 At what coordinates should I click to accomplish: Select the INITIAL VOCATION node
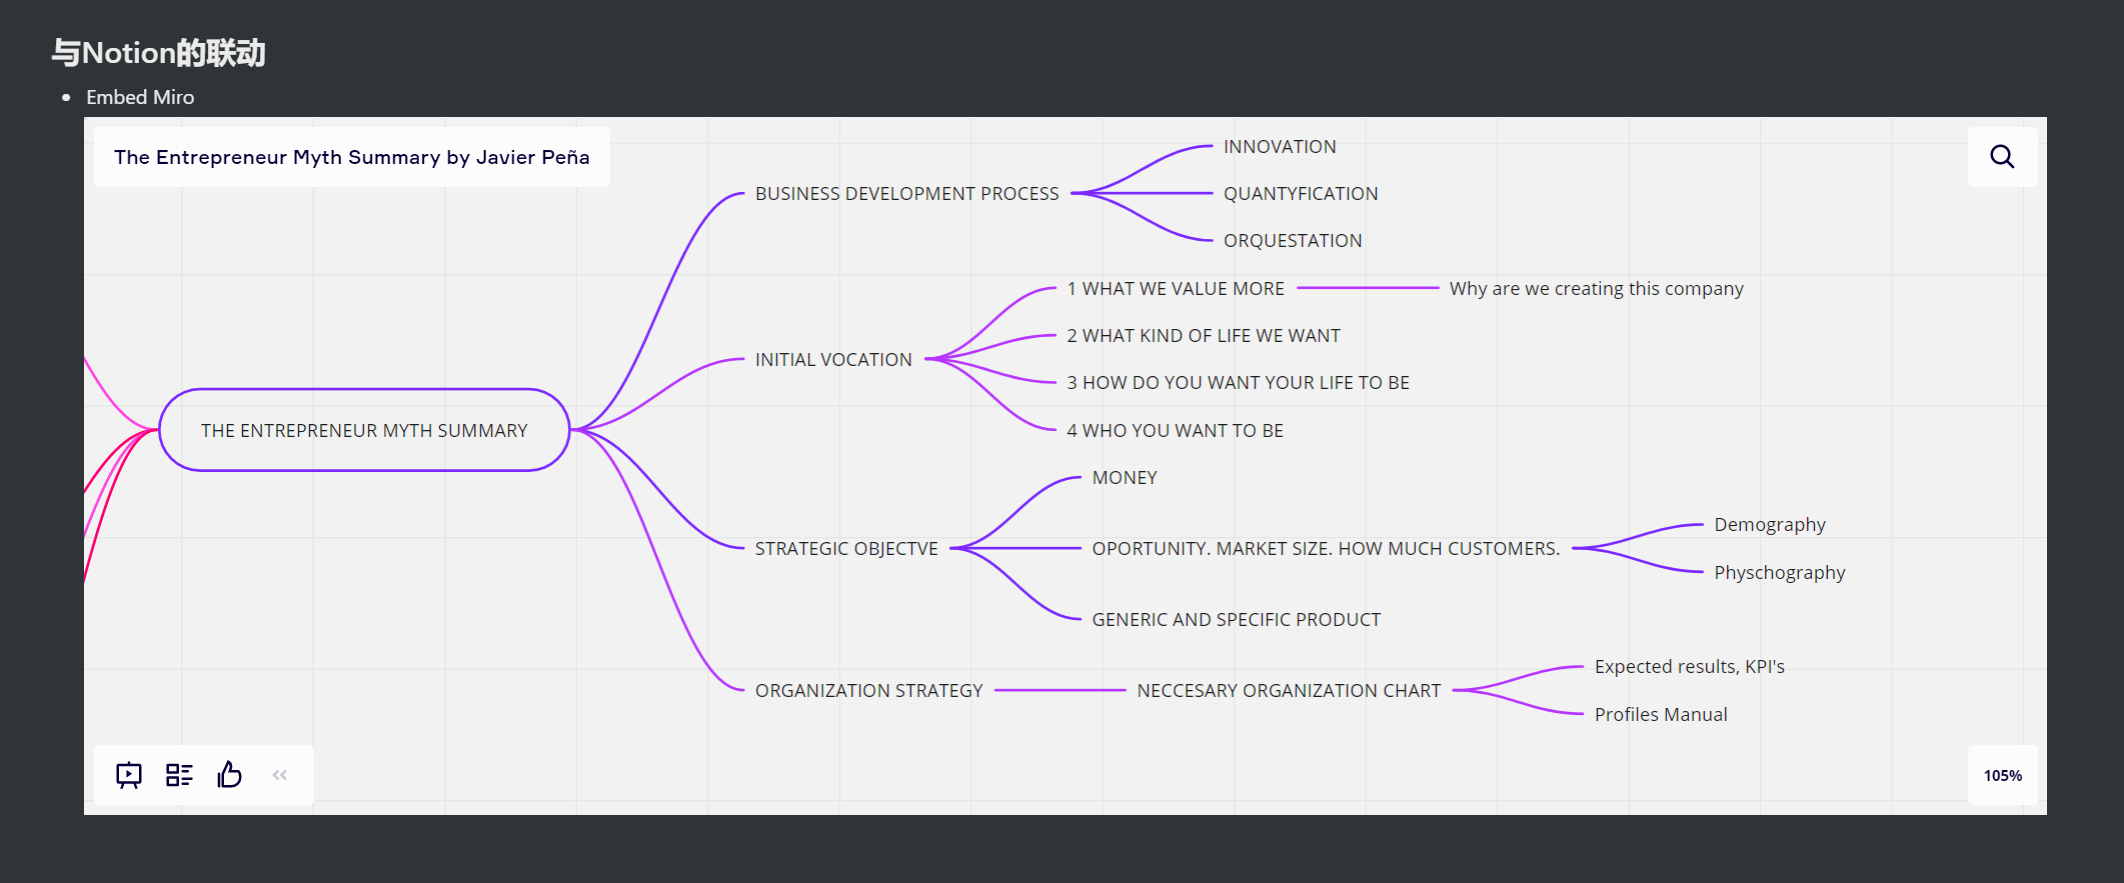pos(834,359)
